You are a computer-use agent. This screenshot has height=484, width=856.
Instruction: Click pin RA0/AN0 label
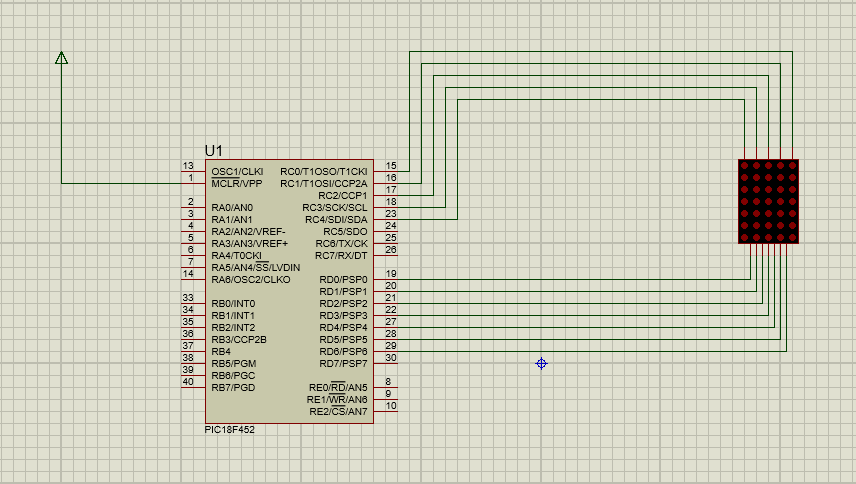(x=232, y=207)
